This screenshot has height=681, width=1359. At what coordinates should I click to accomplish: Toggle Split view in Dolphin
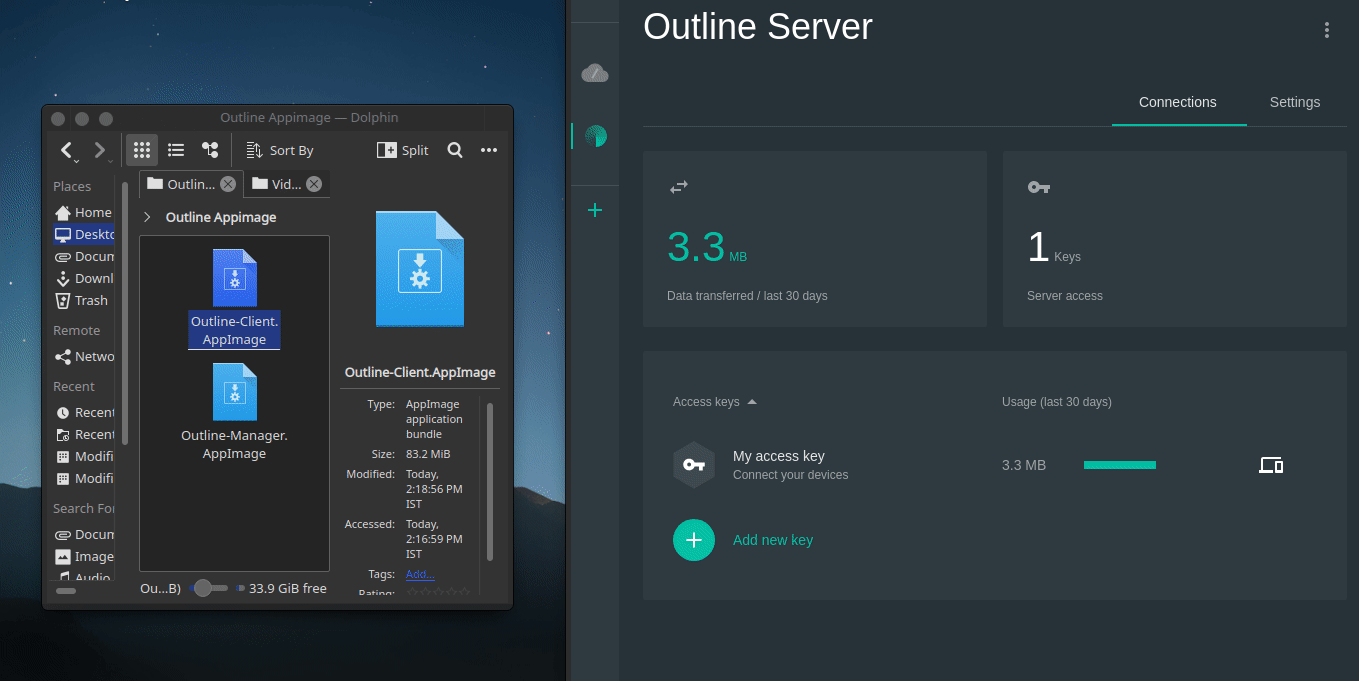click(x=403, y=149)
